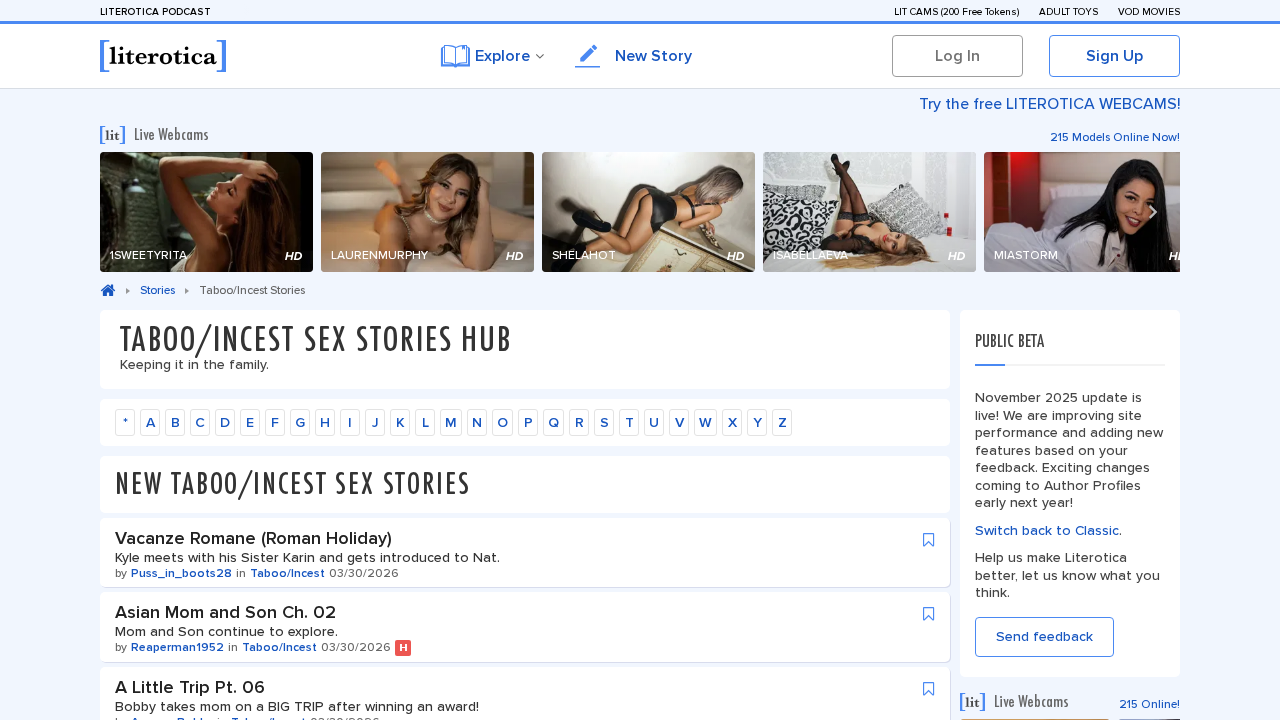Screen dimensions: 1280x720
Task: Filter stories by letter H
Action: (x=325, y=422)
